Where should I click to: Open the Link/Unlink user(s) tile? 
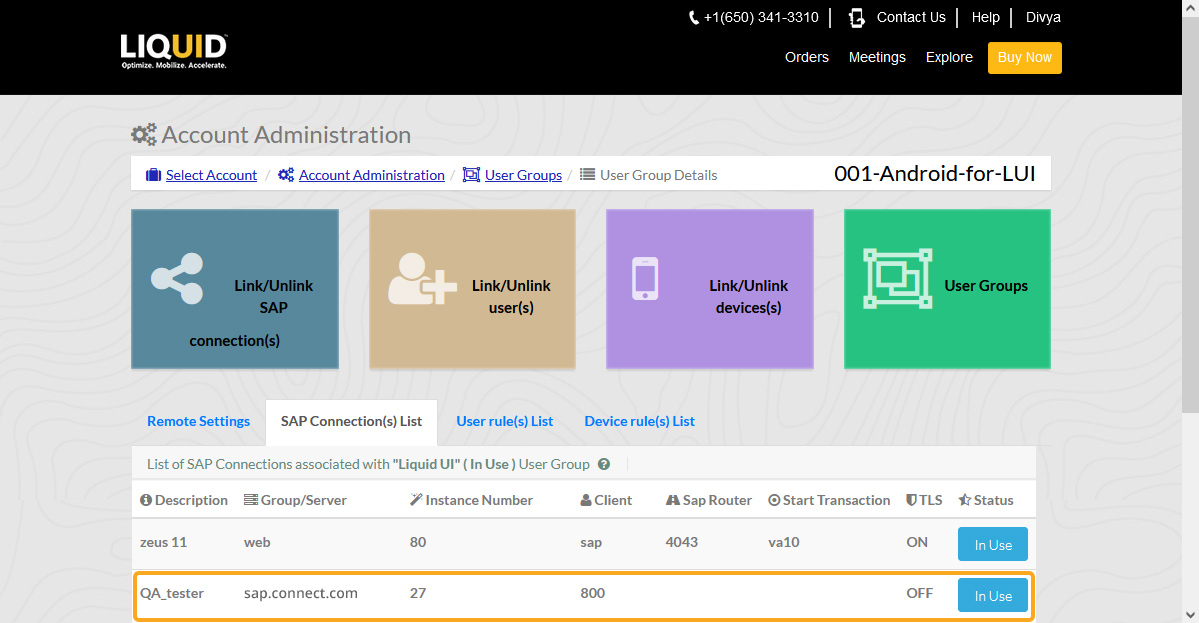(473, 289)
